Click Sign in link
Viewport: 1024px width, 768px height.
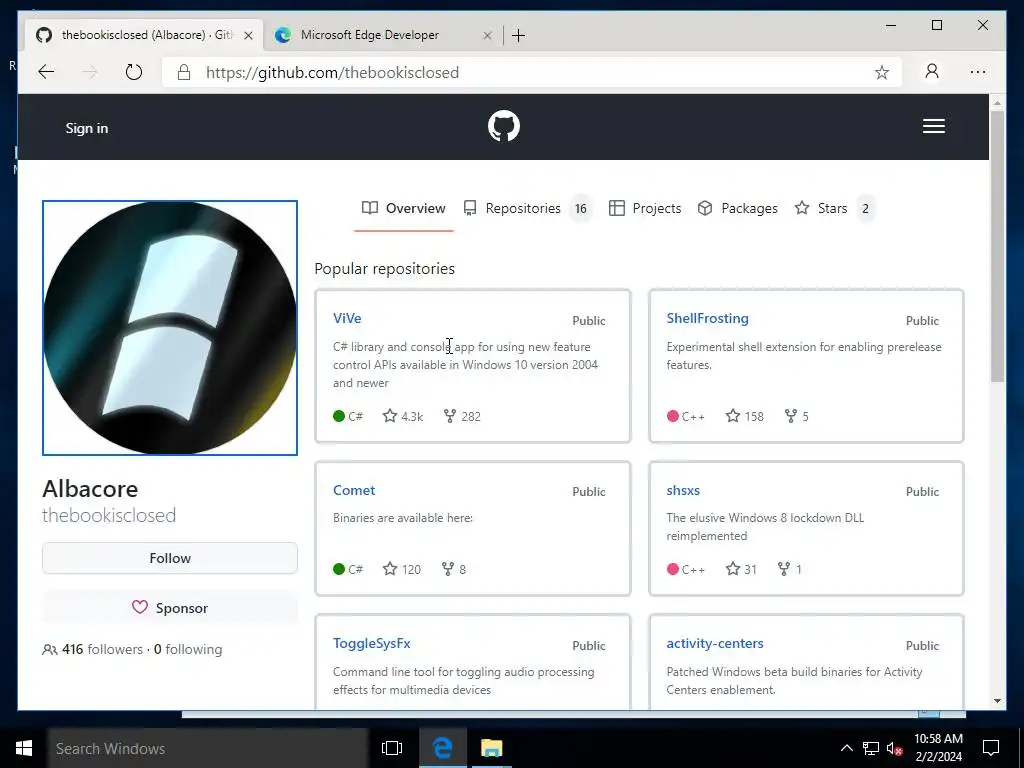click(87, 128)
